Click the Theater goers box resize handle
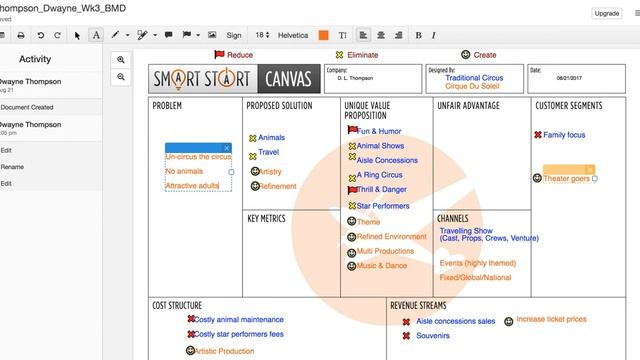This screenshot has width=640, height=360. point(595,178)
